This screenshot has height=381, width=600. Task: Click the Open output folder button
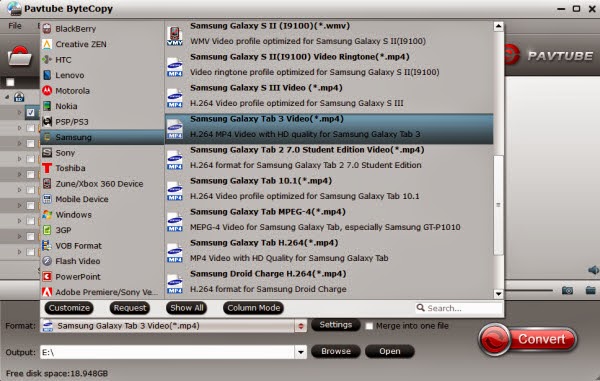click(x=390, y=351)
